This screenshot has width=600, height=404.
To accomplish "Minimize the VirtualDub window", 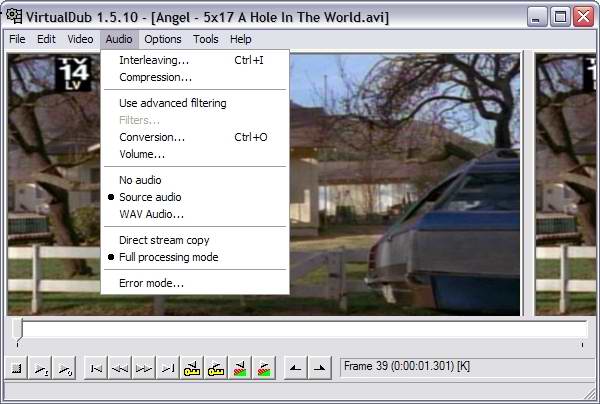I will (x=536, y=17).
